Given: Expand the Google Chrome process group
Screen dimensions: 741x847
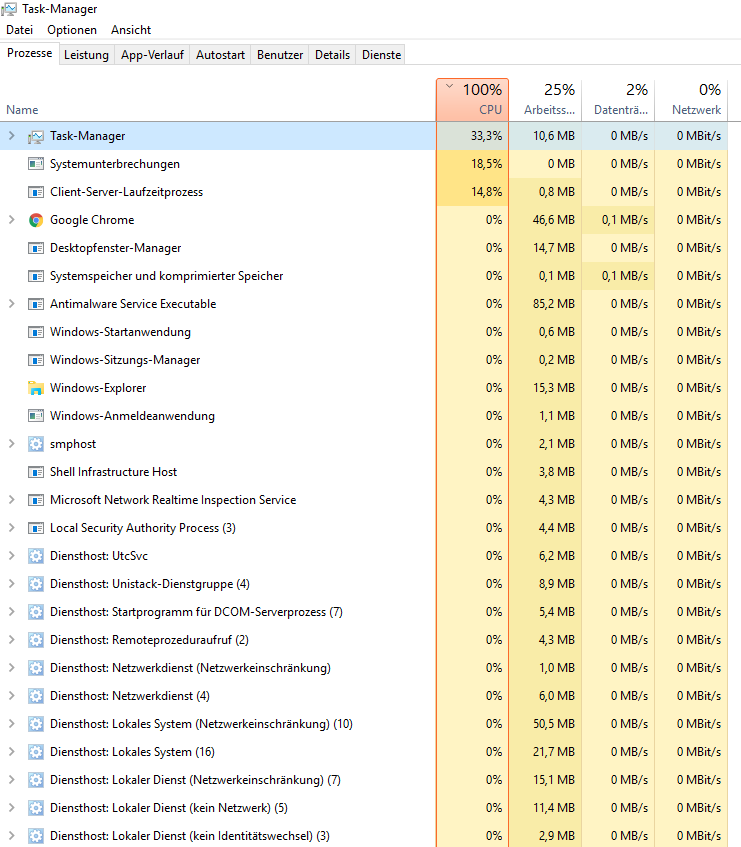Looking at the screenshot, I should coord(11,220).
